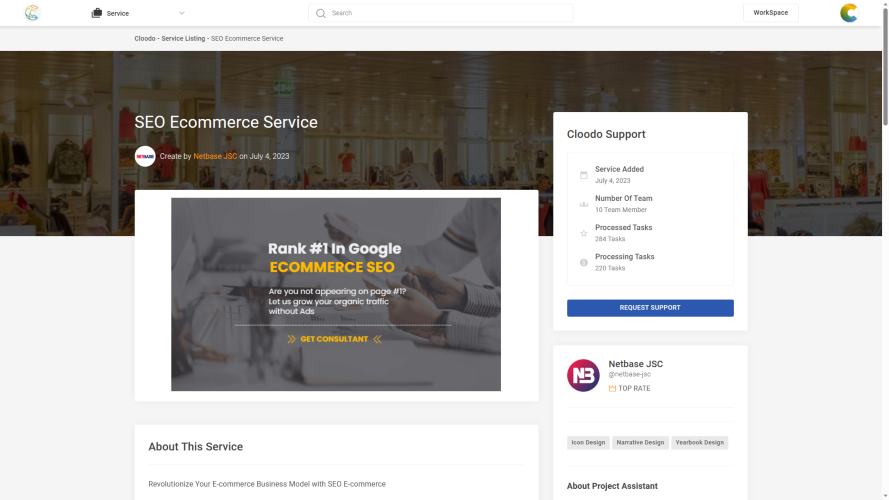Click the Netbase JSC NB logo

[583, 375]
